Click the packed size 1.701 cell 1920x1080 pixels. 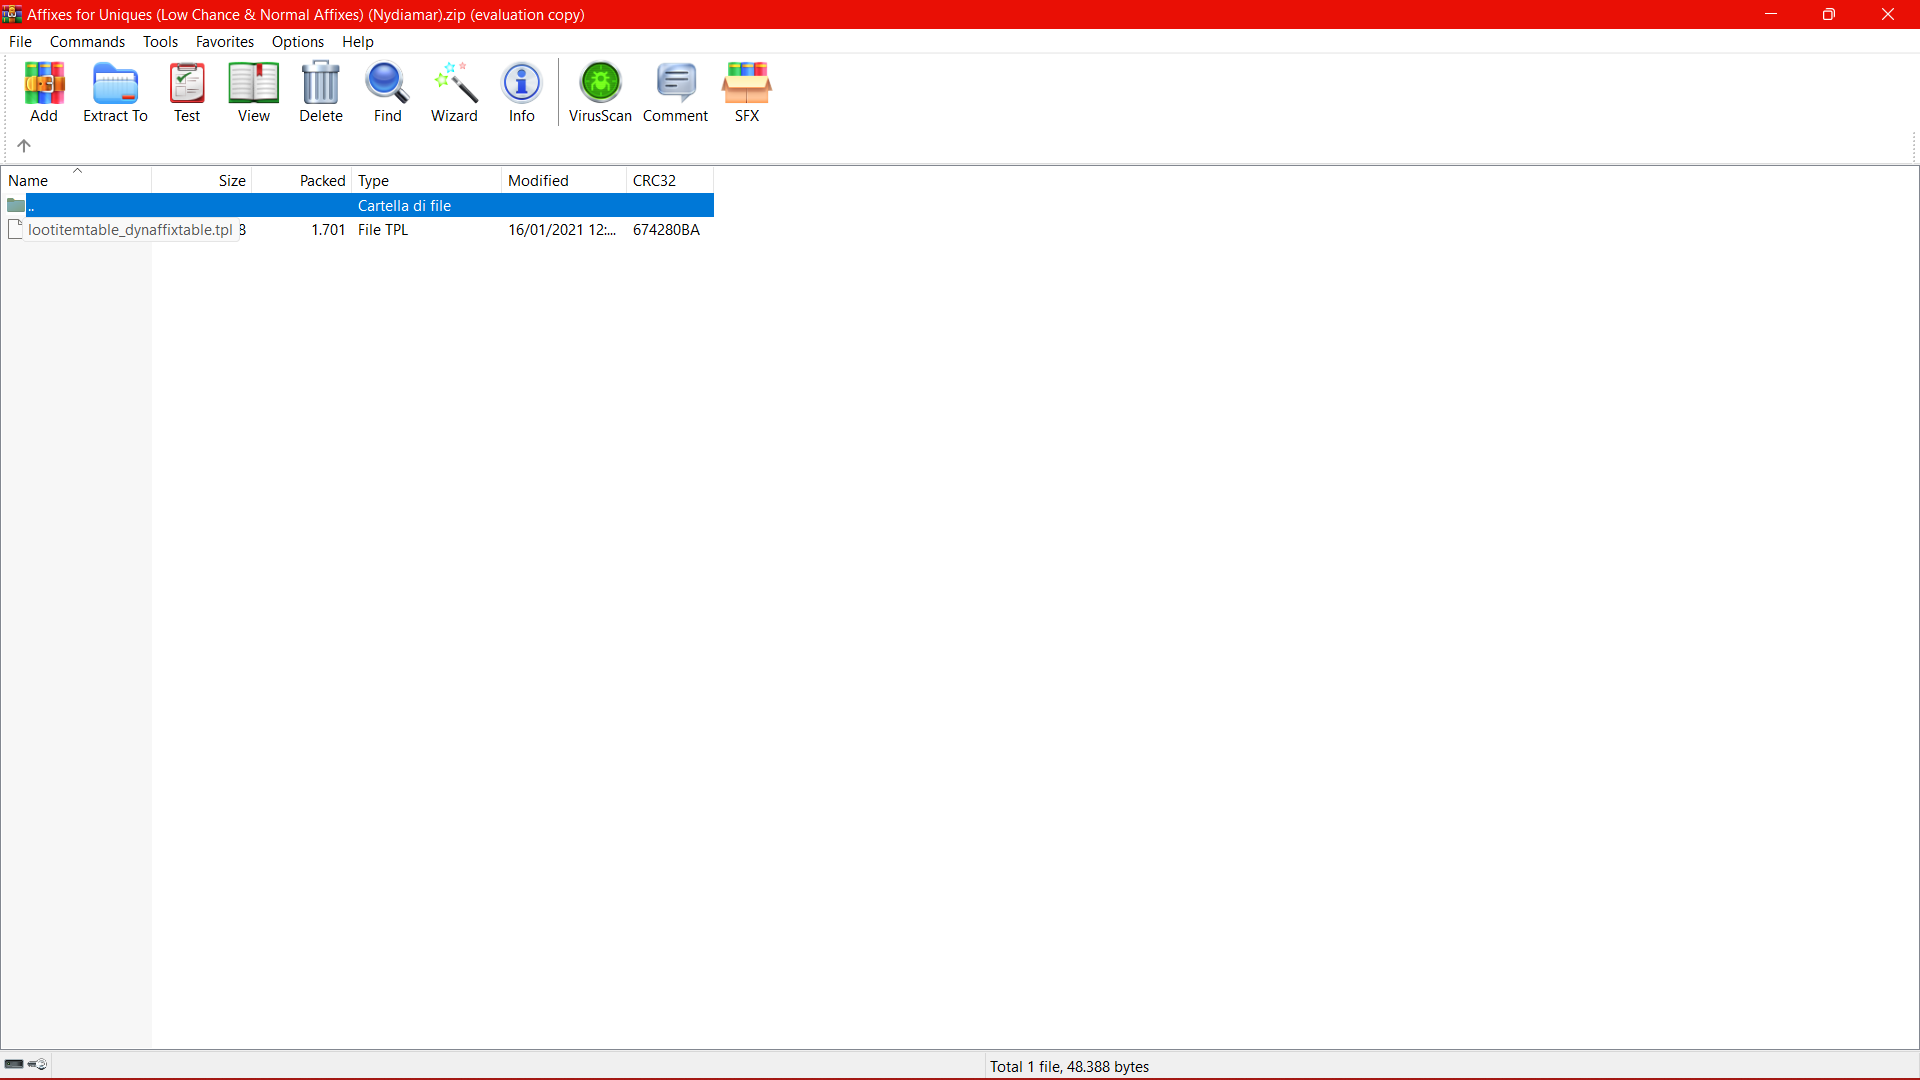coord(328,230)
